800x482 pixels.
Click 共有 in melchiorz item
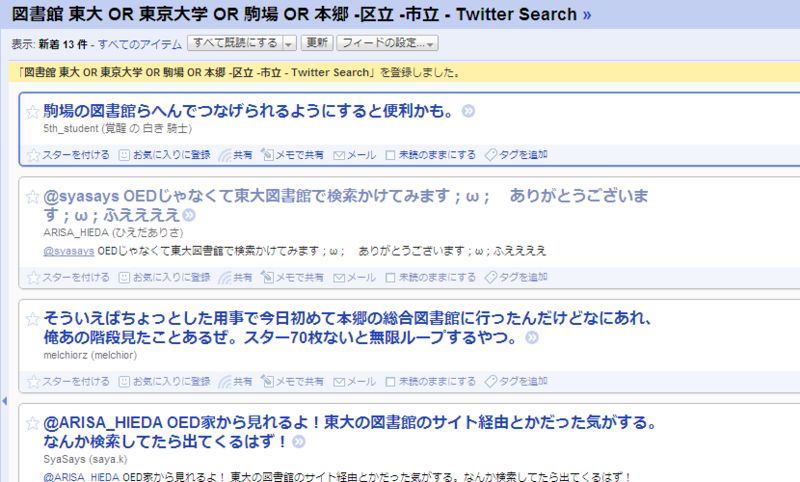[x=236, y=382]
